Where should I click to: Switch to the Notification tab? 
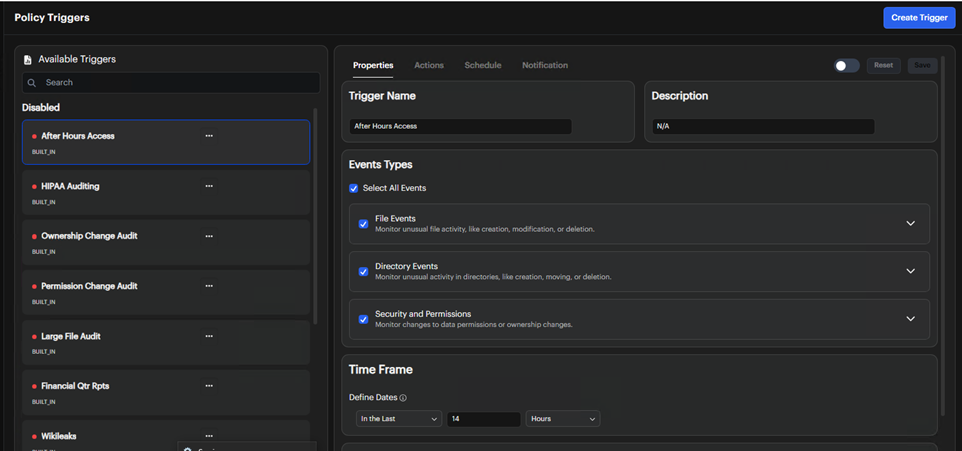pyautogui.click(x=545, y=65)
